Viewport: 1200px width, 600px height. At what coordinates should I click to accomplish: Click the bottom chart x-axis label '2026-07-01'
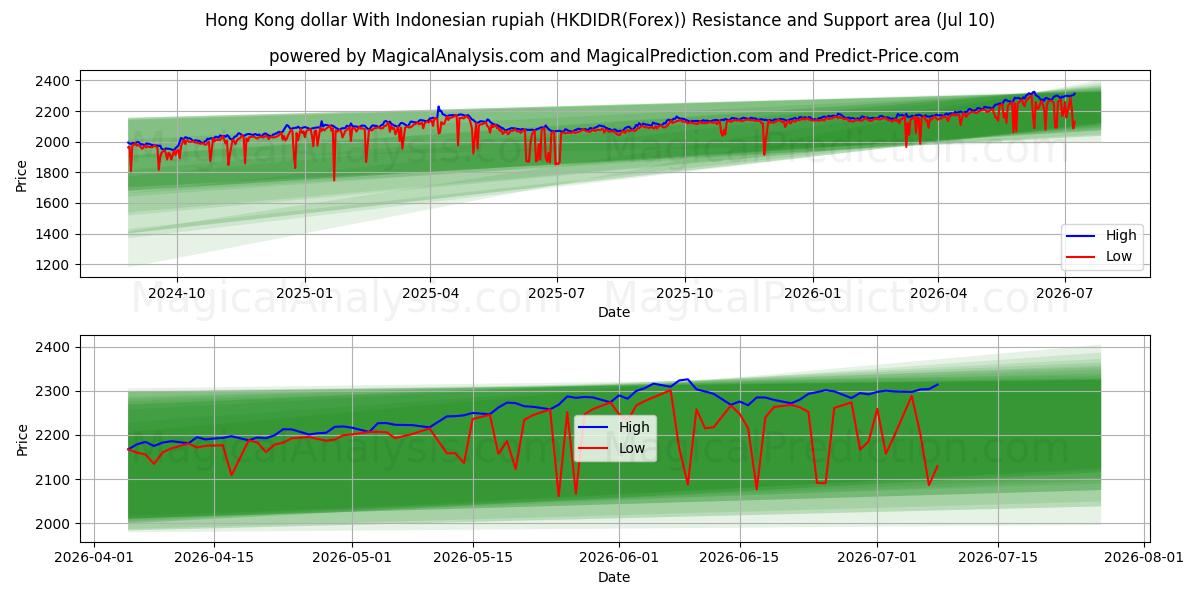(877, 558)
